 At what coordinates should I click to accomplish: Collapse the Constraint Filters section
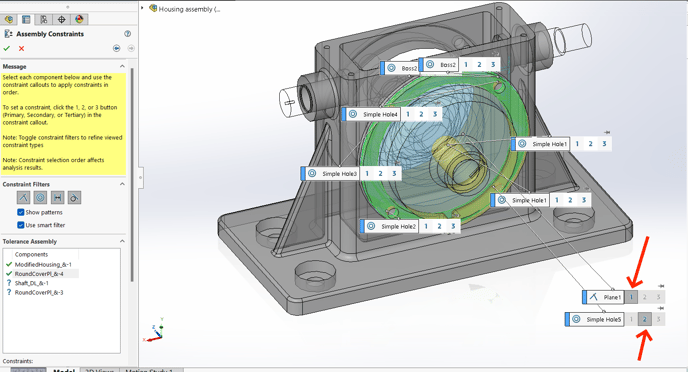coord(122,184)
